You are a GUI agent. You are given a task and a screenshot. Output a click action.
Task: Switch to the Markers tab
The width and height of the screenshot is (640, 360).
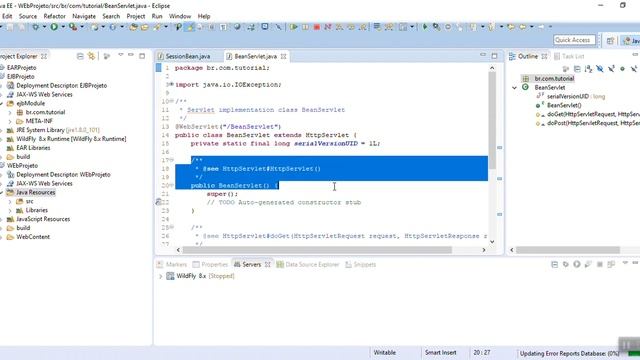tap(172, 264)
